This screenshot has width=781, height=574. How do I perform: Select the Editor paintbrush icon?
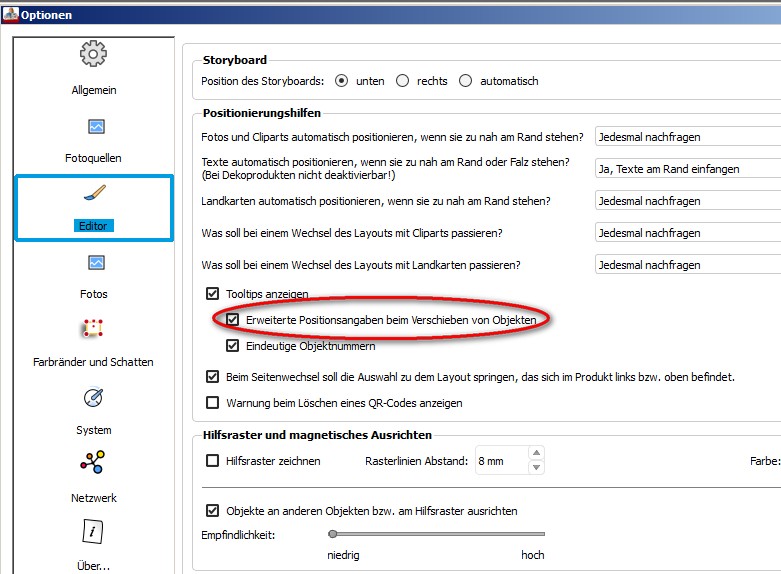[x=95, y=193]
